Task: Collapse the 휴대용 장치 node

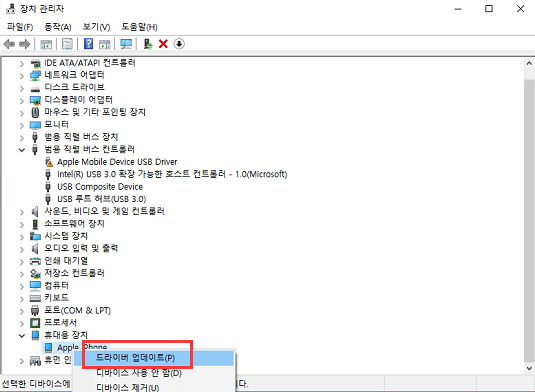Action: coord(21,336)
